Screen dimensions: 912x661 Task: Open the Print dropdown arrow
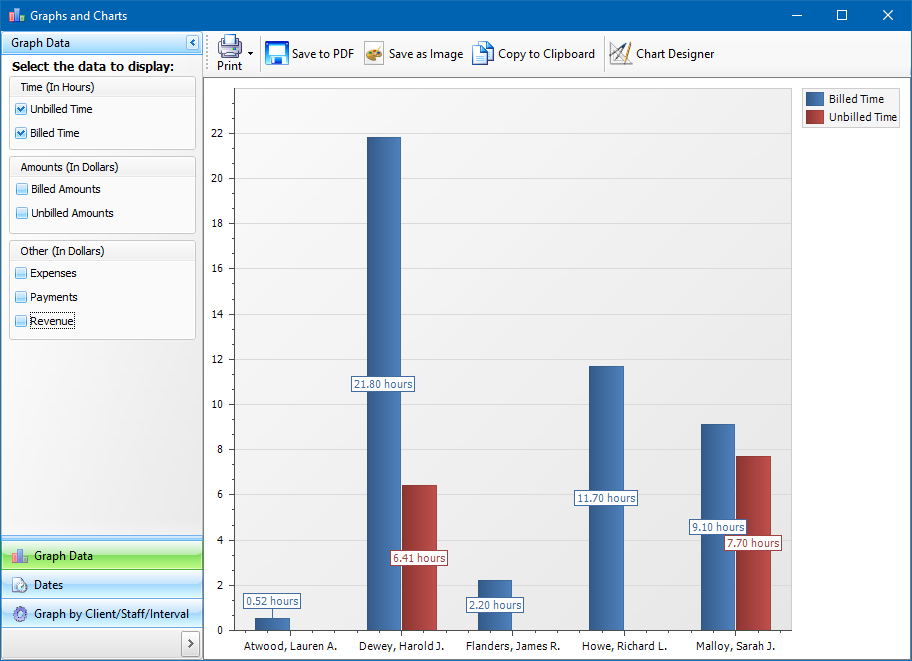[x=250, y=54]
